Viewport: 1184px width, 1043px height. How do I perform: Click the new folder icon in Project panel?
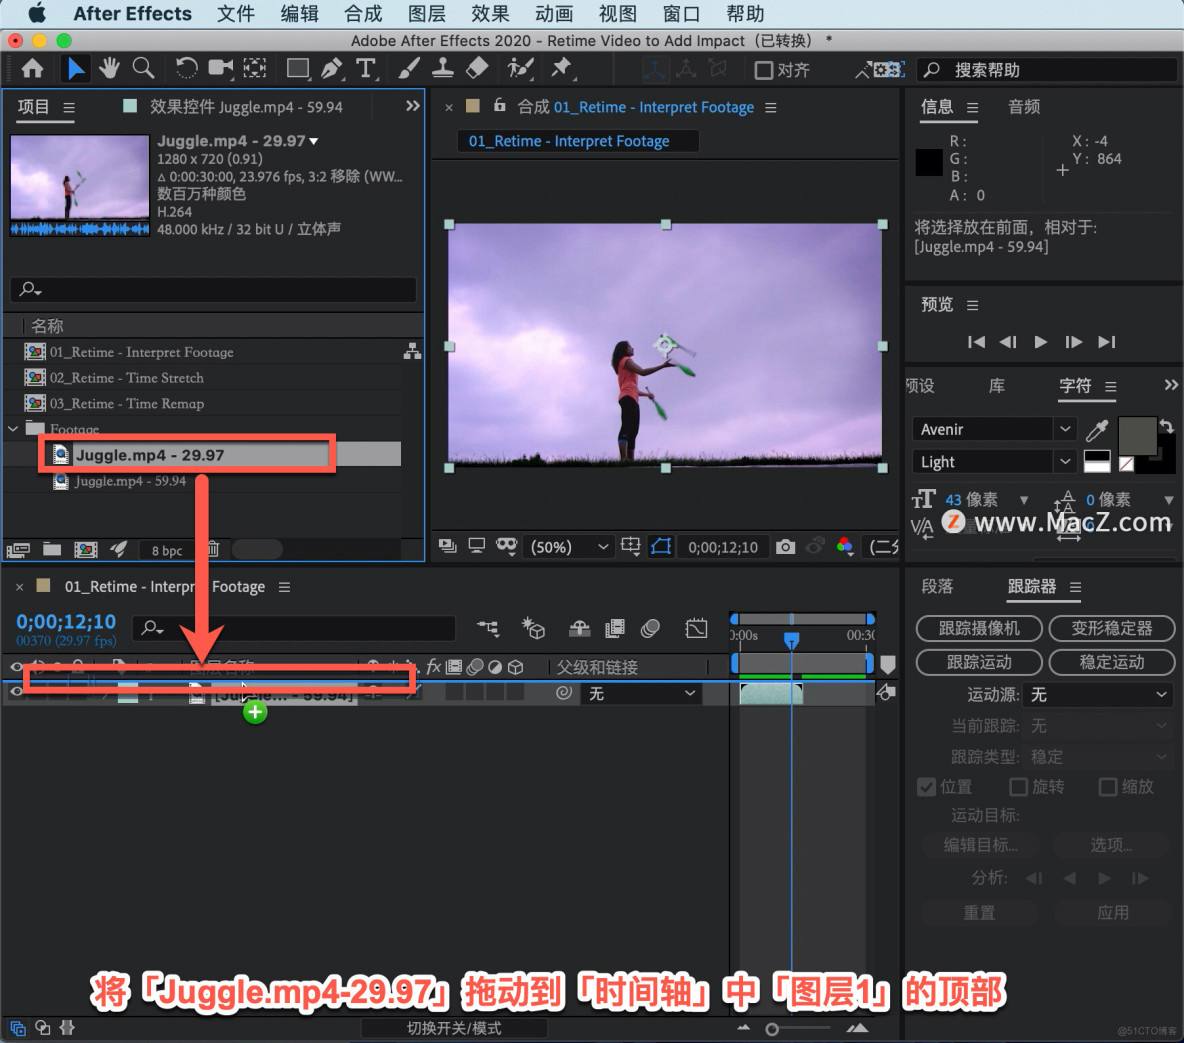pos(52,549)
